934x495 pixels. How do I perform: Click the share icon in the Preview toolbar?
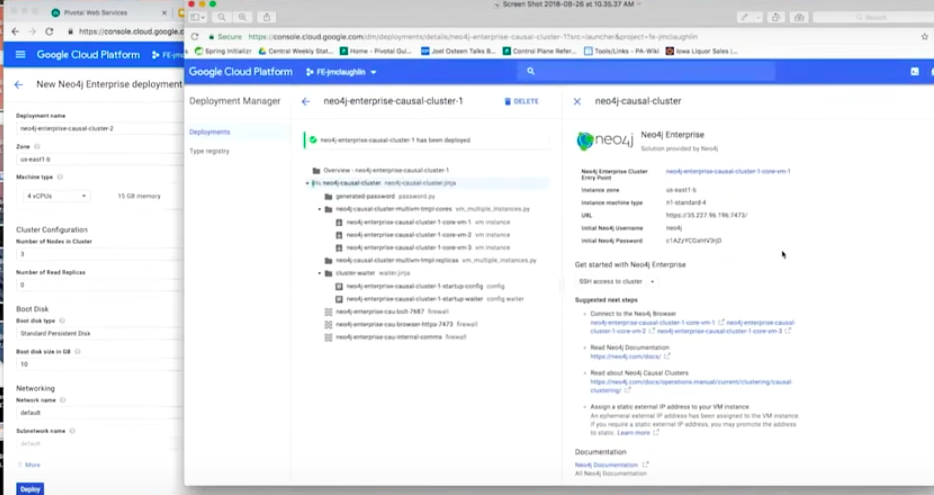267,17
